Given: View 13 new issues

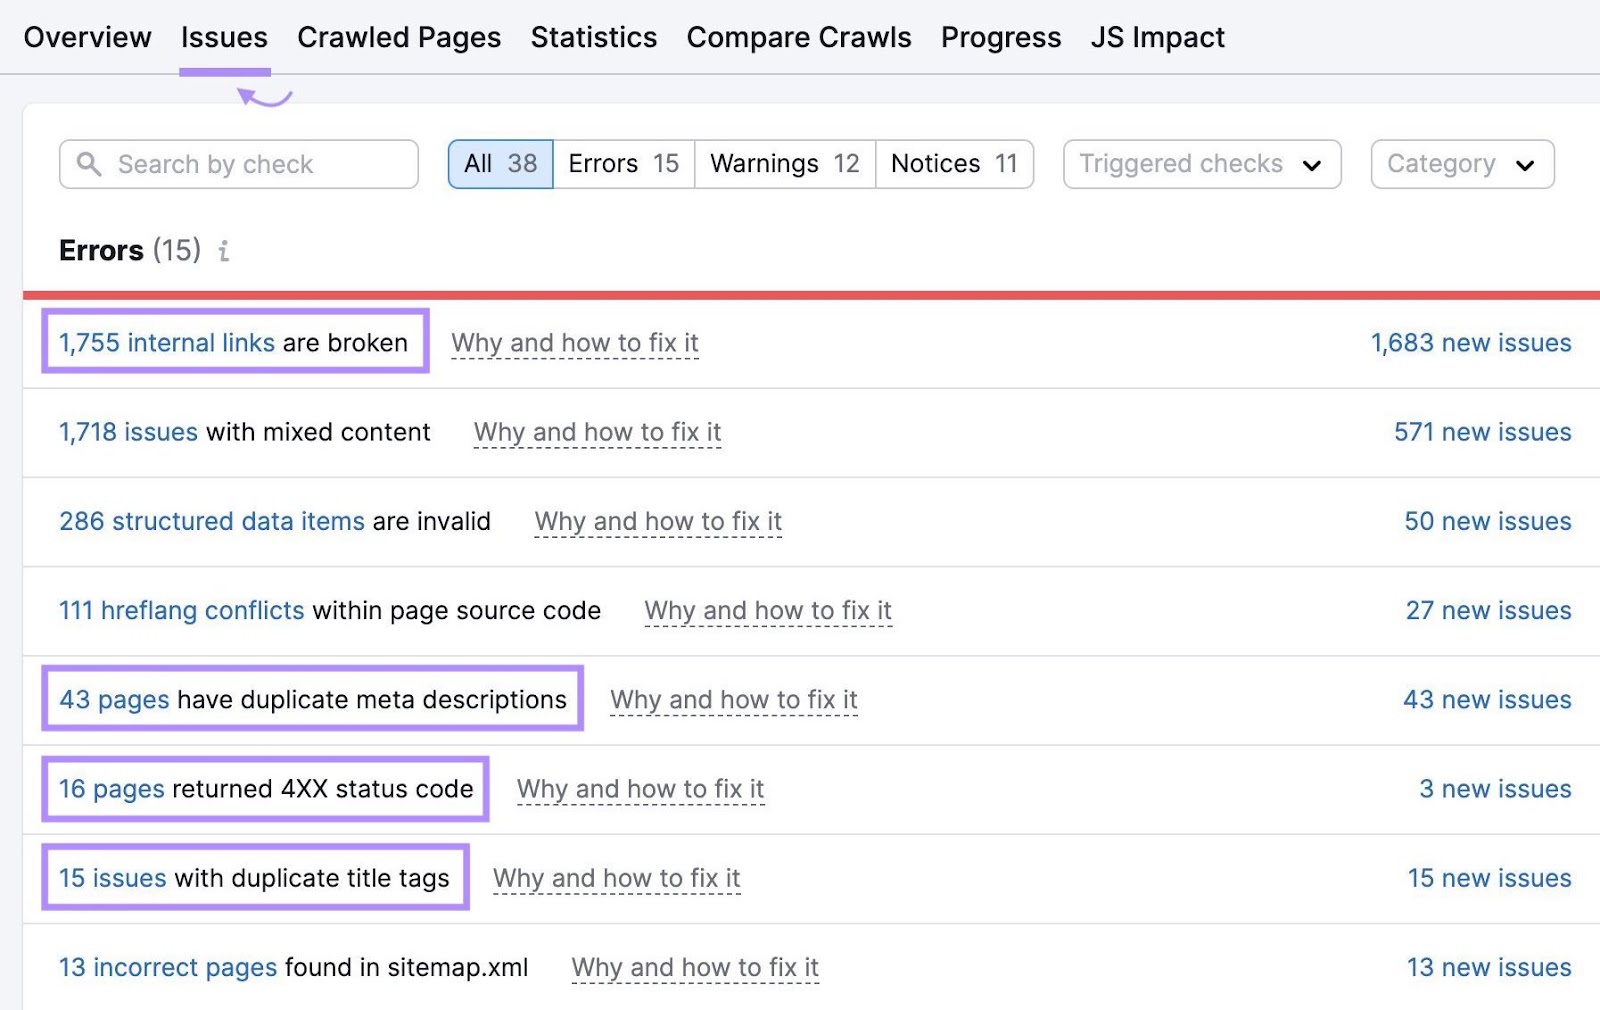Looking at the screenshot, I should 1489,967.
